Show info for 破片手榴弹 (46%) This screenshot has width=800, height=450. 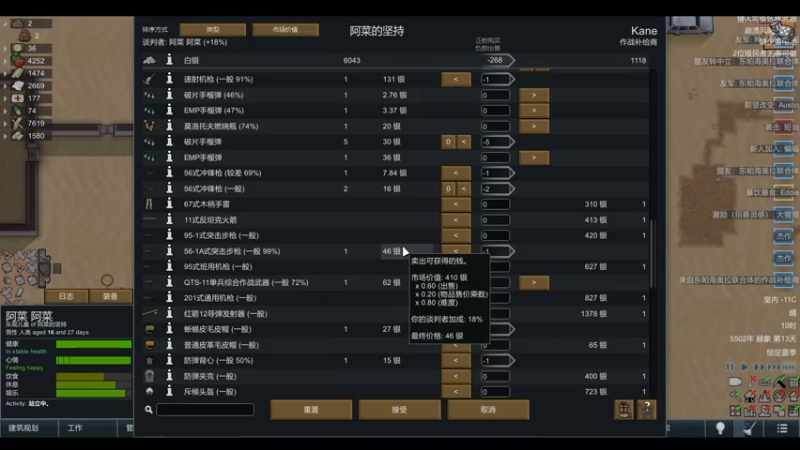169,95
